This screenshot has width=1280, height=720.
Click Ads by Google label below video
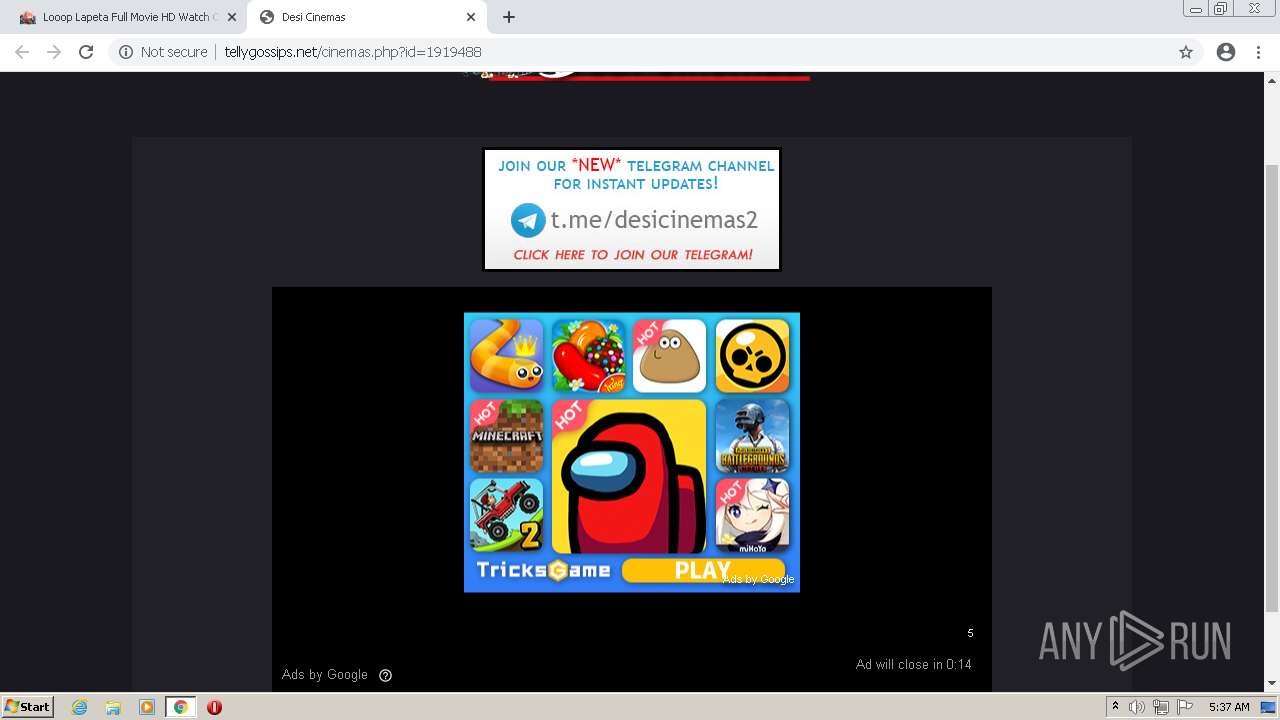click(x=325, y=675)
